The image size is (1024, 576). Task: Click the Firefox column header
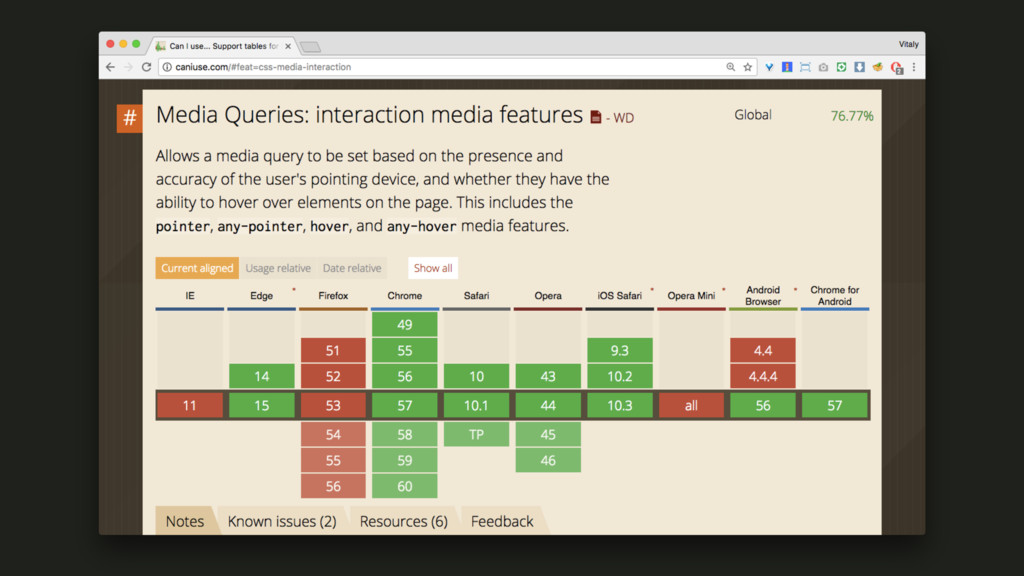[333, 296]
